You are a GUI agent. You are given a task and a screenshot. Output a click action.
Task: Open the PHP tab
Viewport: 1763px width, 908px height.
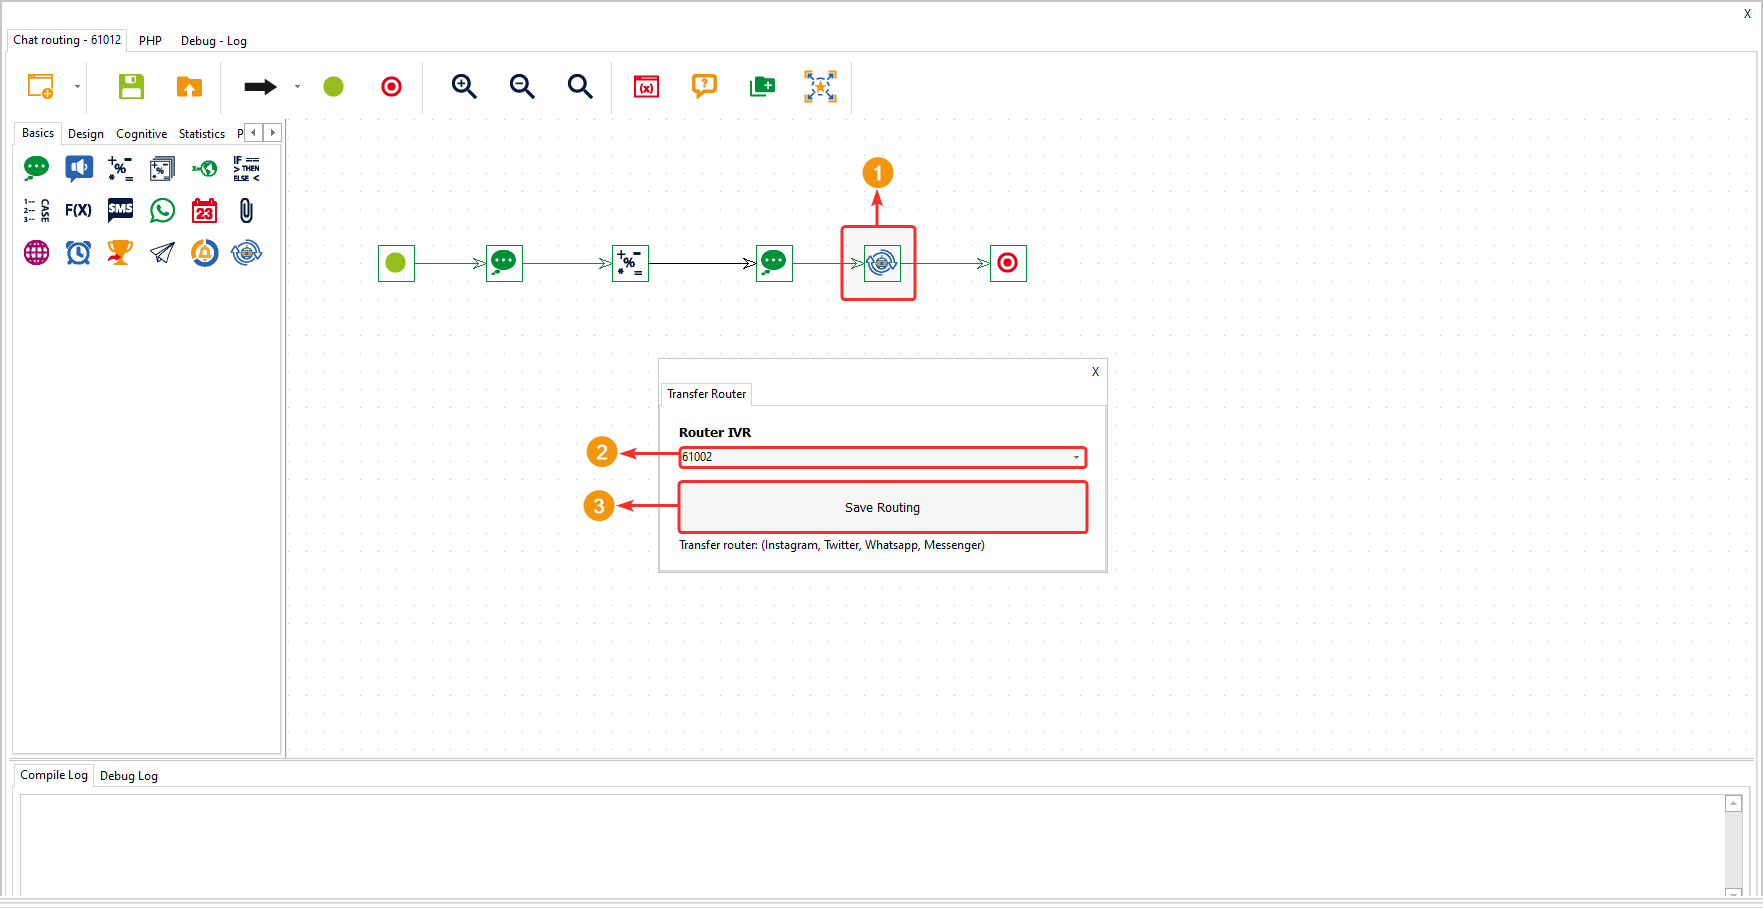point(150,41)
